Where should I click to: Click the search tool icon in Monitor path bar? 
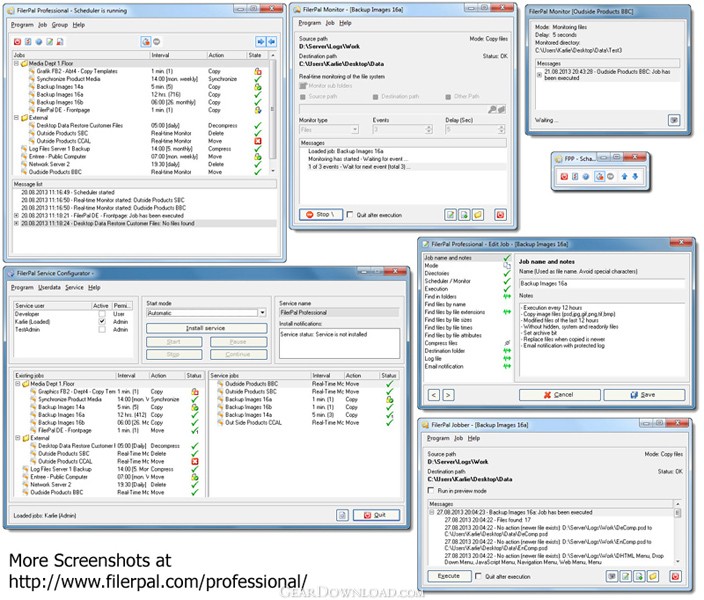(x=493, y=109)
